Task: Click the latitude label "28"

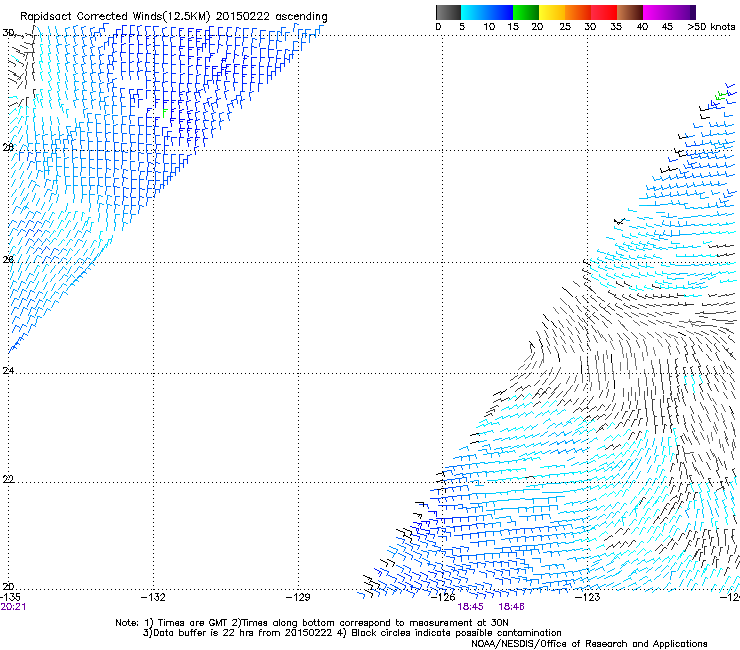Action: click(x=8, y=147)
